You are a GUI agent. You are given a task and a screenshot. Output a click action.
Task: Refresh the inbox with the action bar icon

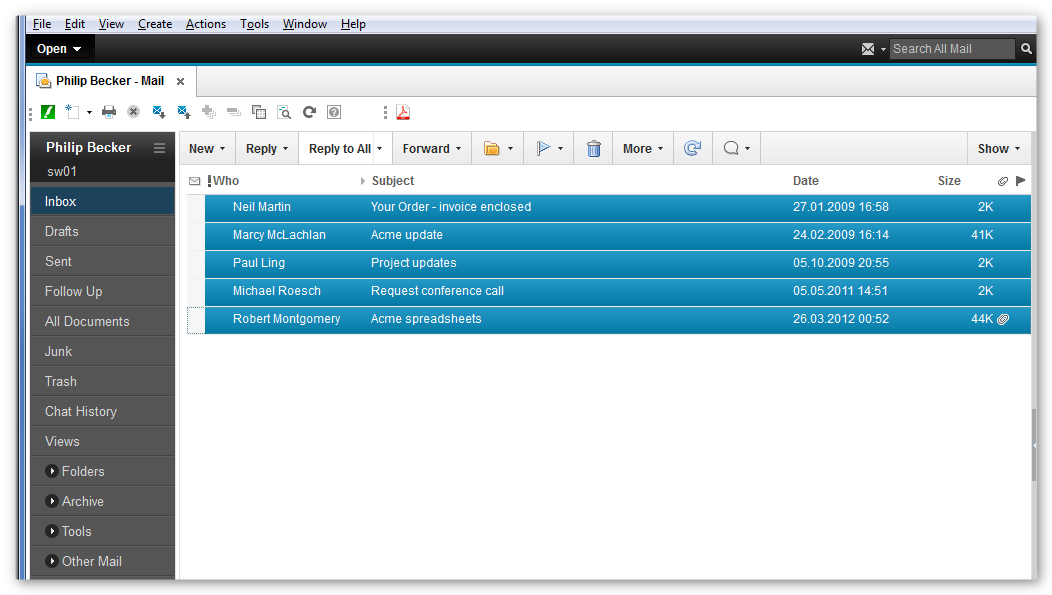693,147
